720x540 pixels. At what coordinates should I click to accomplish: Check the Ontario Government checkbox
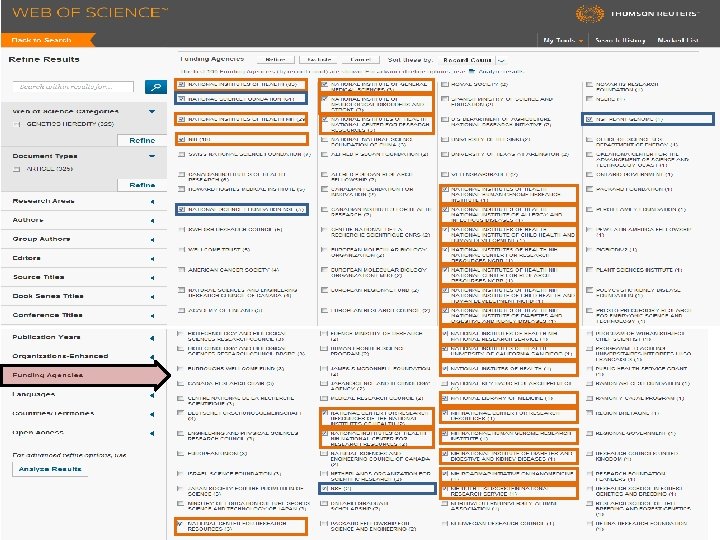tap(590, 174)
